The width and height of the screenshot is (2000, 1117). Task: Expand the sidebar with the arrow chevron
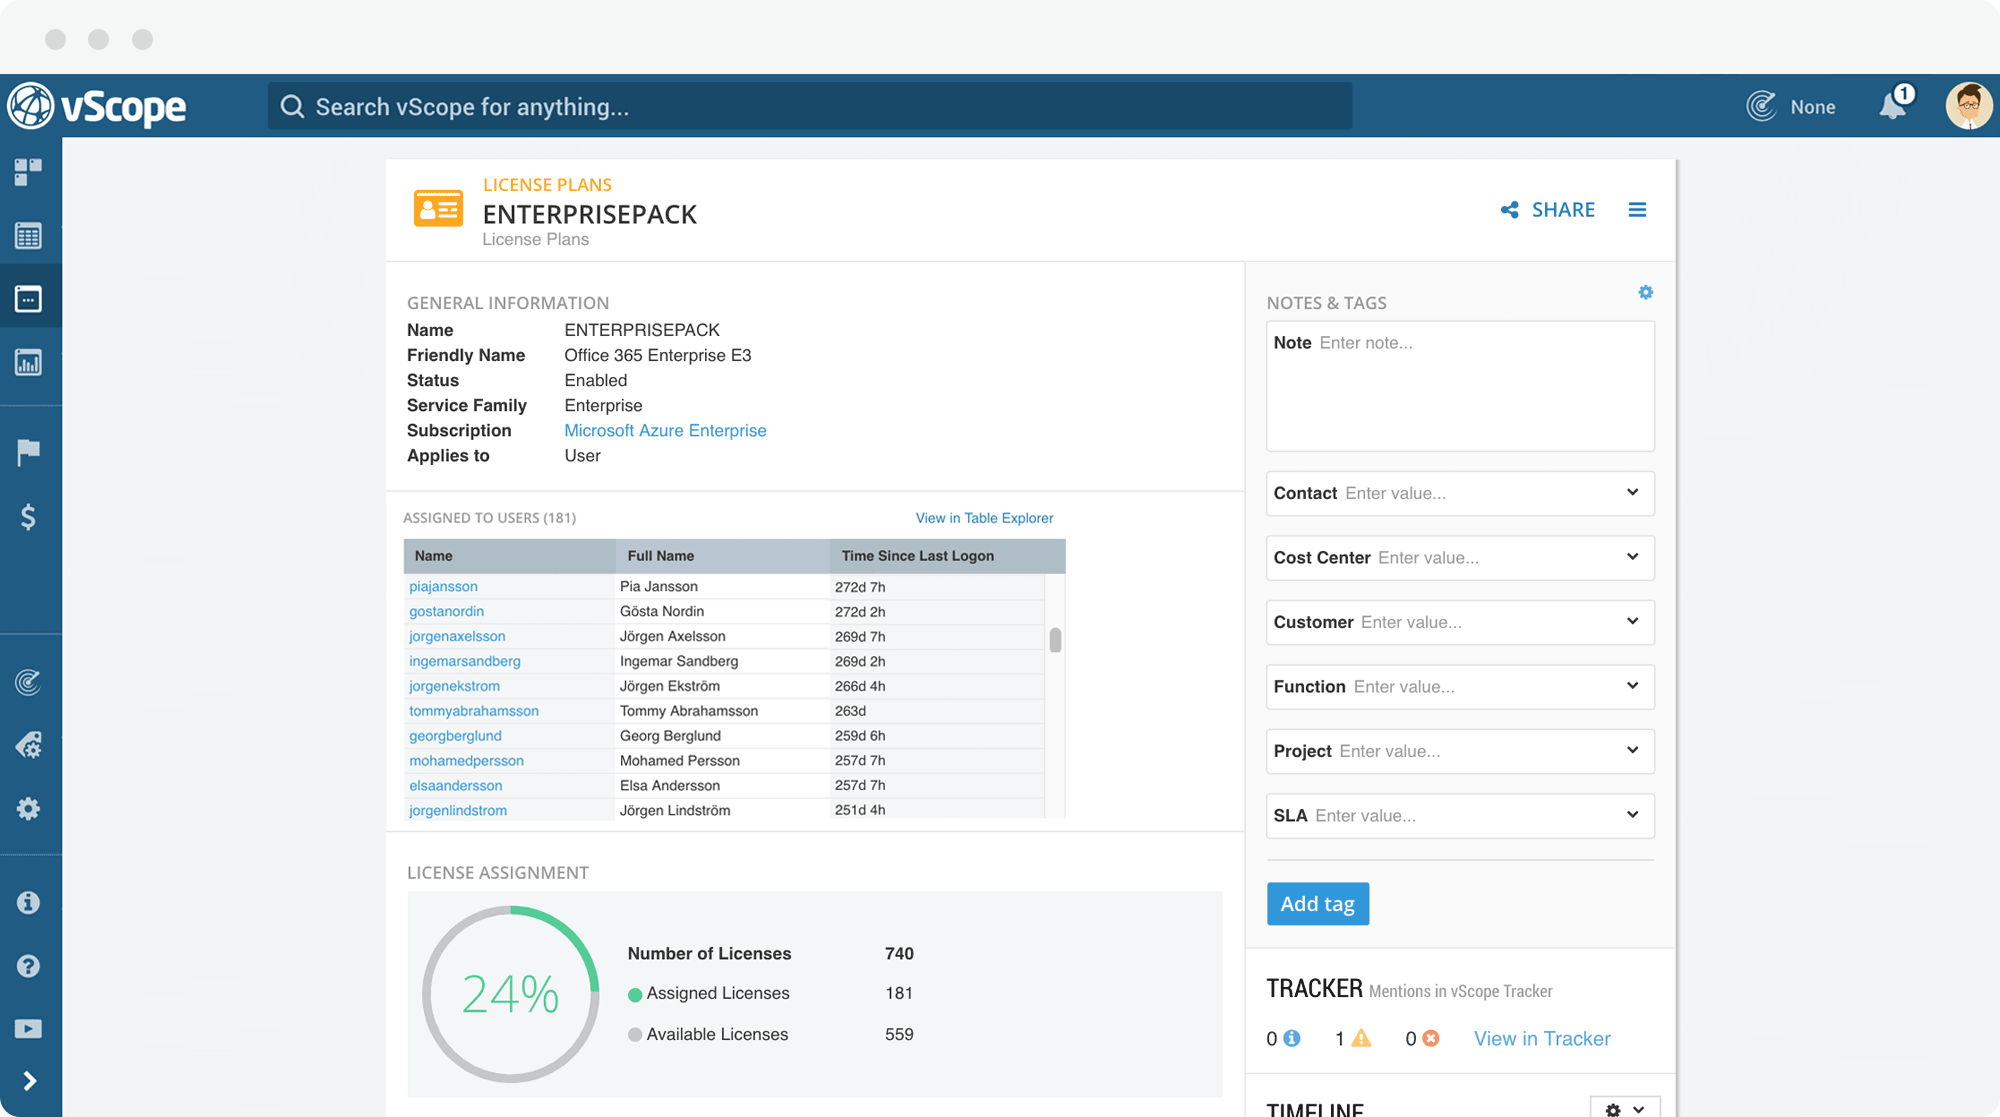tap(29, 1081)
